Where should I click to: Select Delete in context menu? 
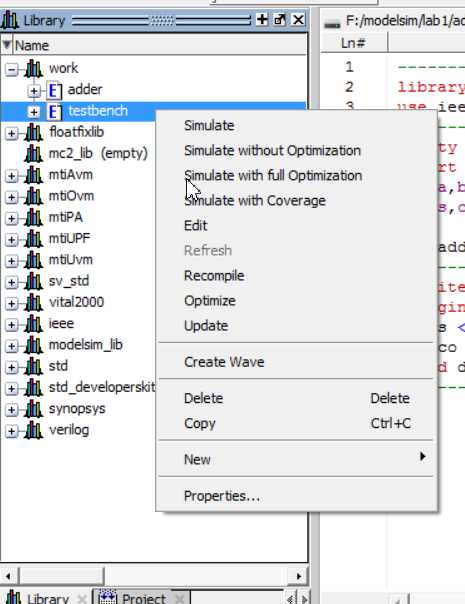click(297, 398)
